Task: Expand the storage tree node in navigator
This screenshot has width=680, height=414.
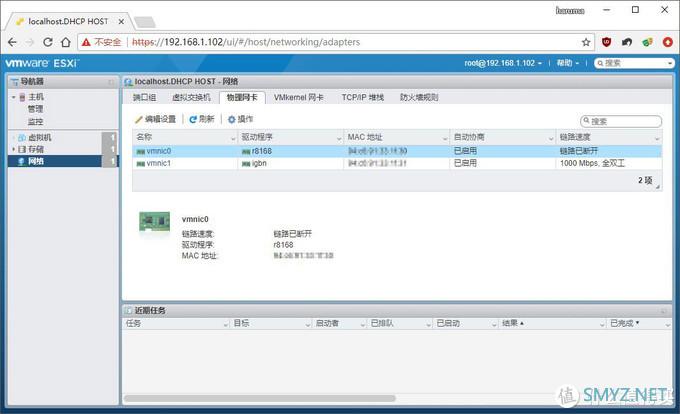Action: (x=13, y=150)
